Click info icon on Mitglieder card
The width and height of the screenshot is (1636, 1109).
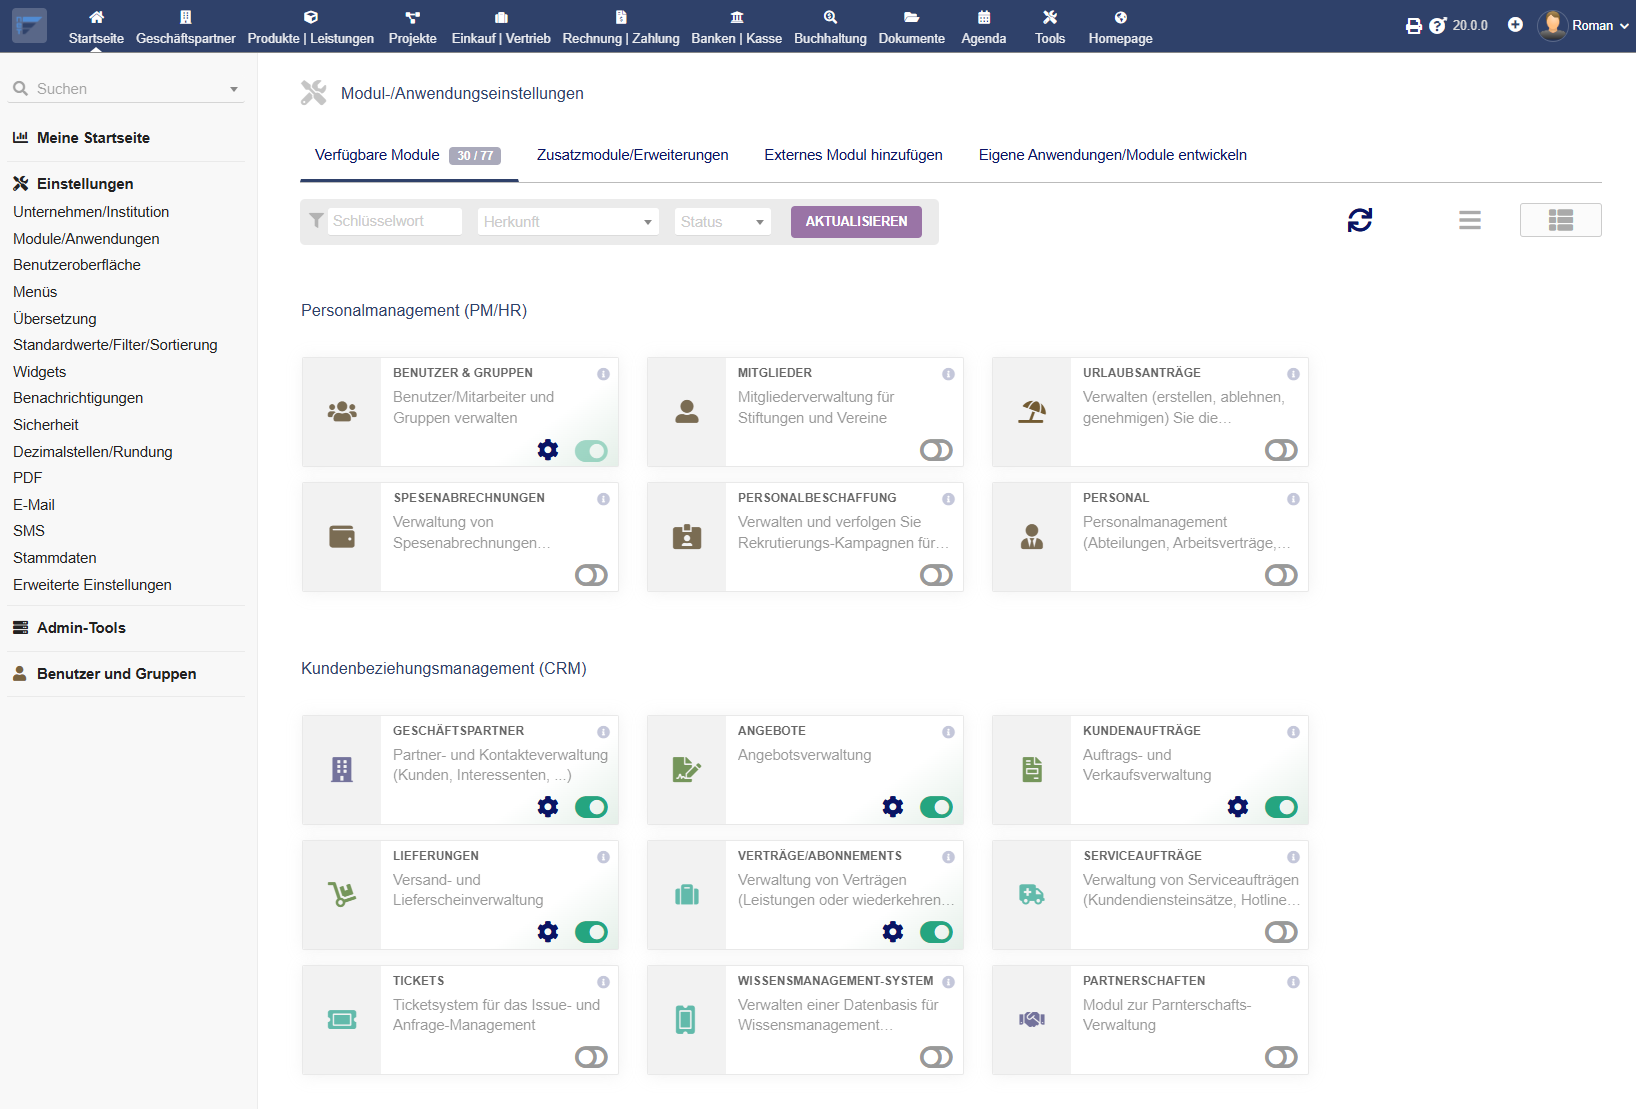[948, 374]
